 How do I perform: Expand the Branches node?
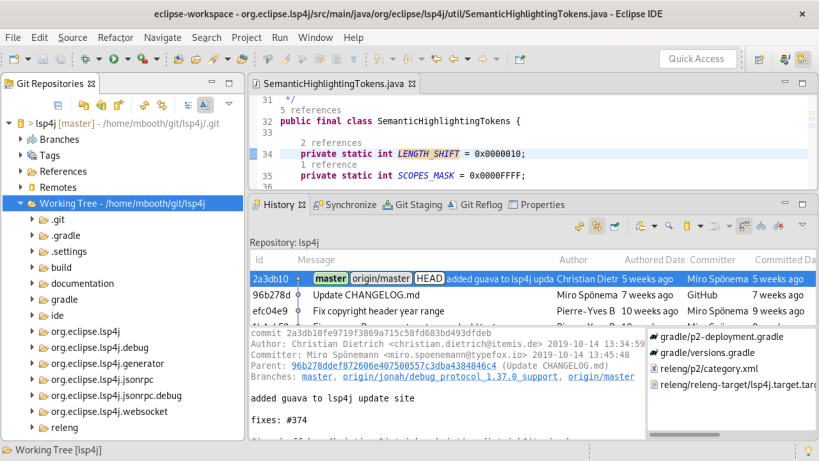21,139
